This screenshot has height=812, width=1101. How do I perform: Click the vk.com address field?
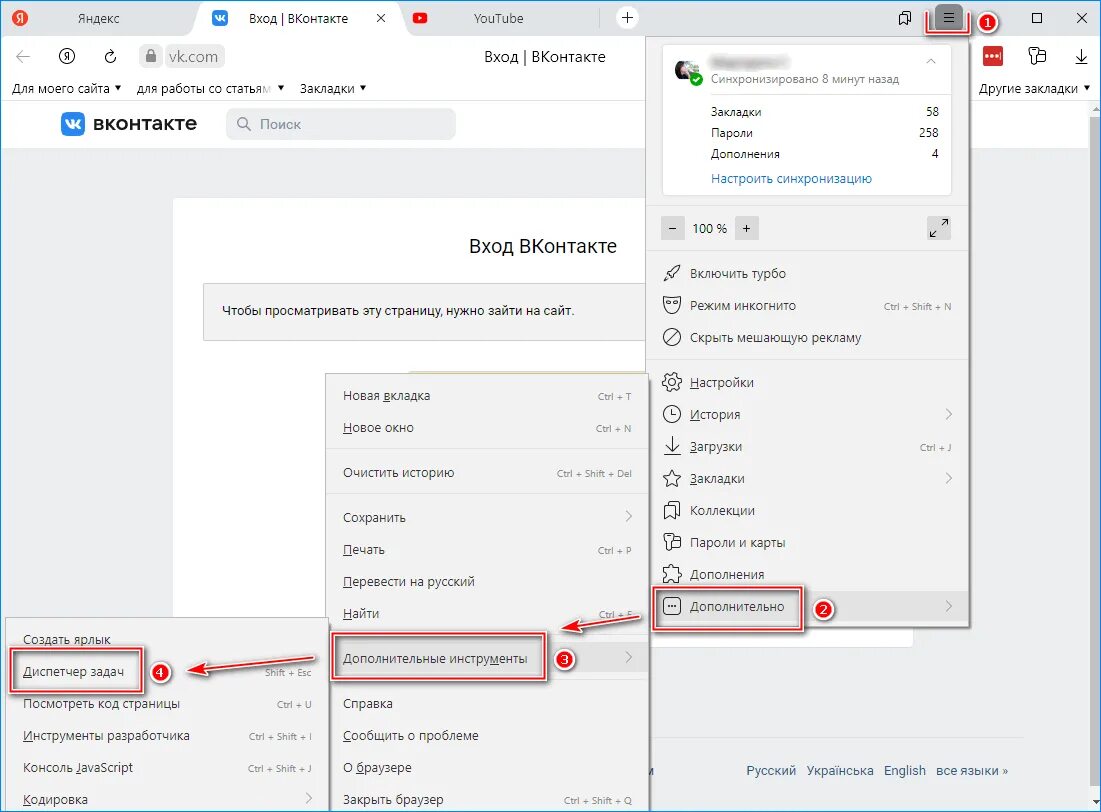pyautogui.click(x=194, y=56)
